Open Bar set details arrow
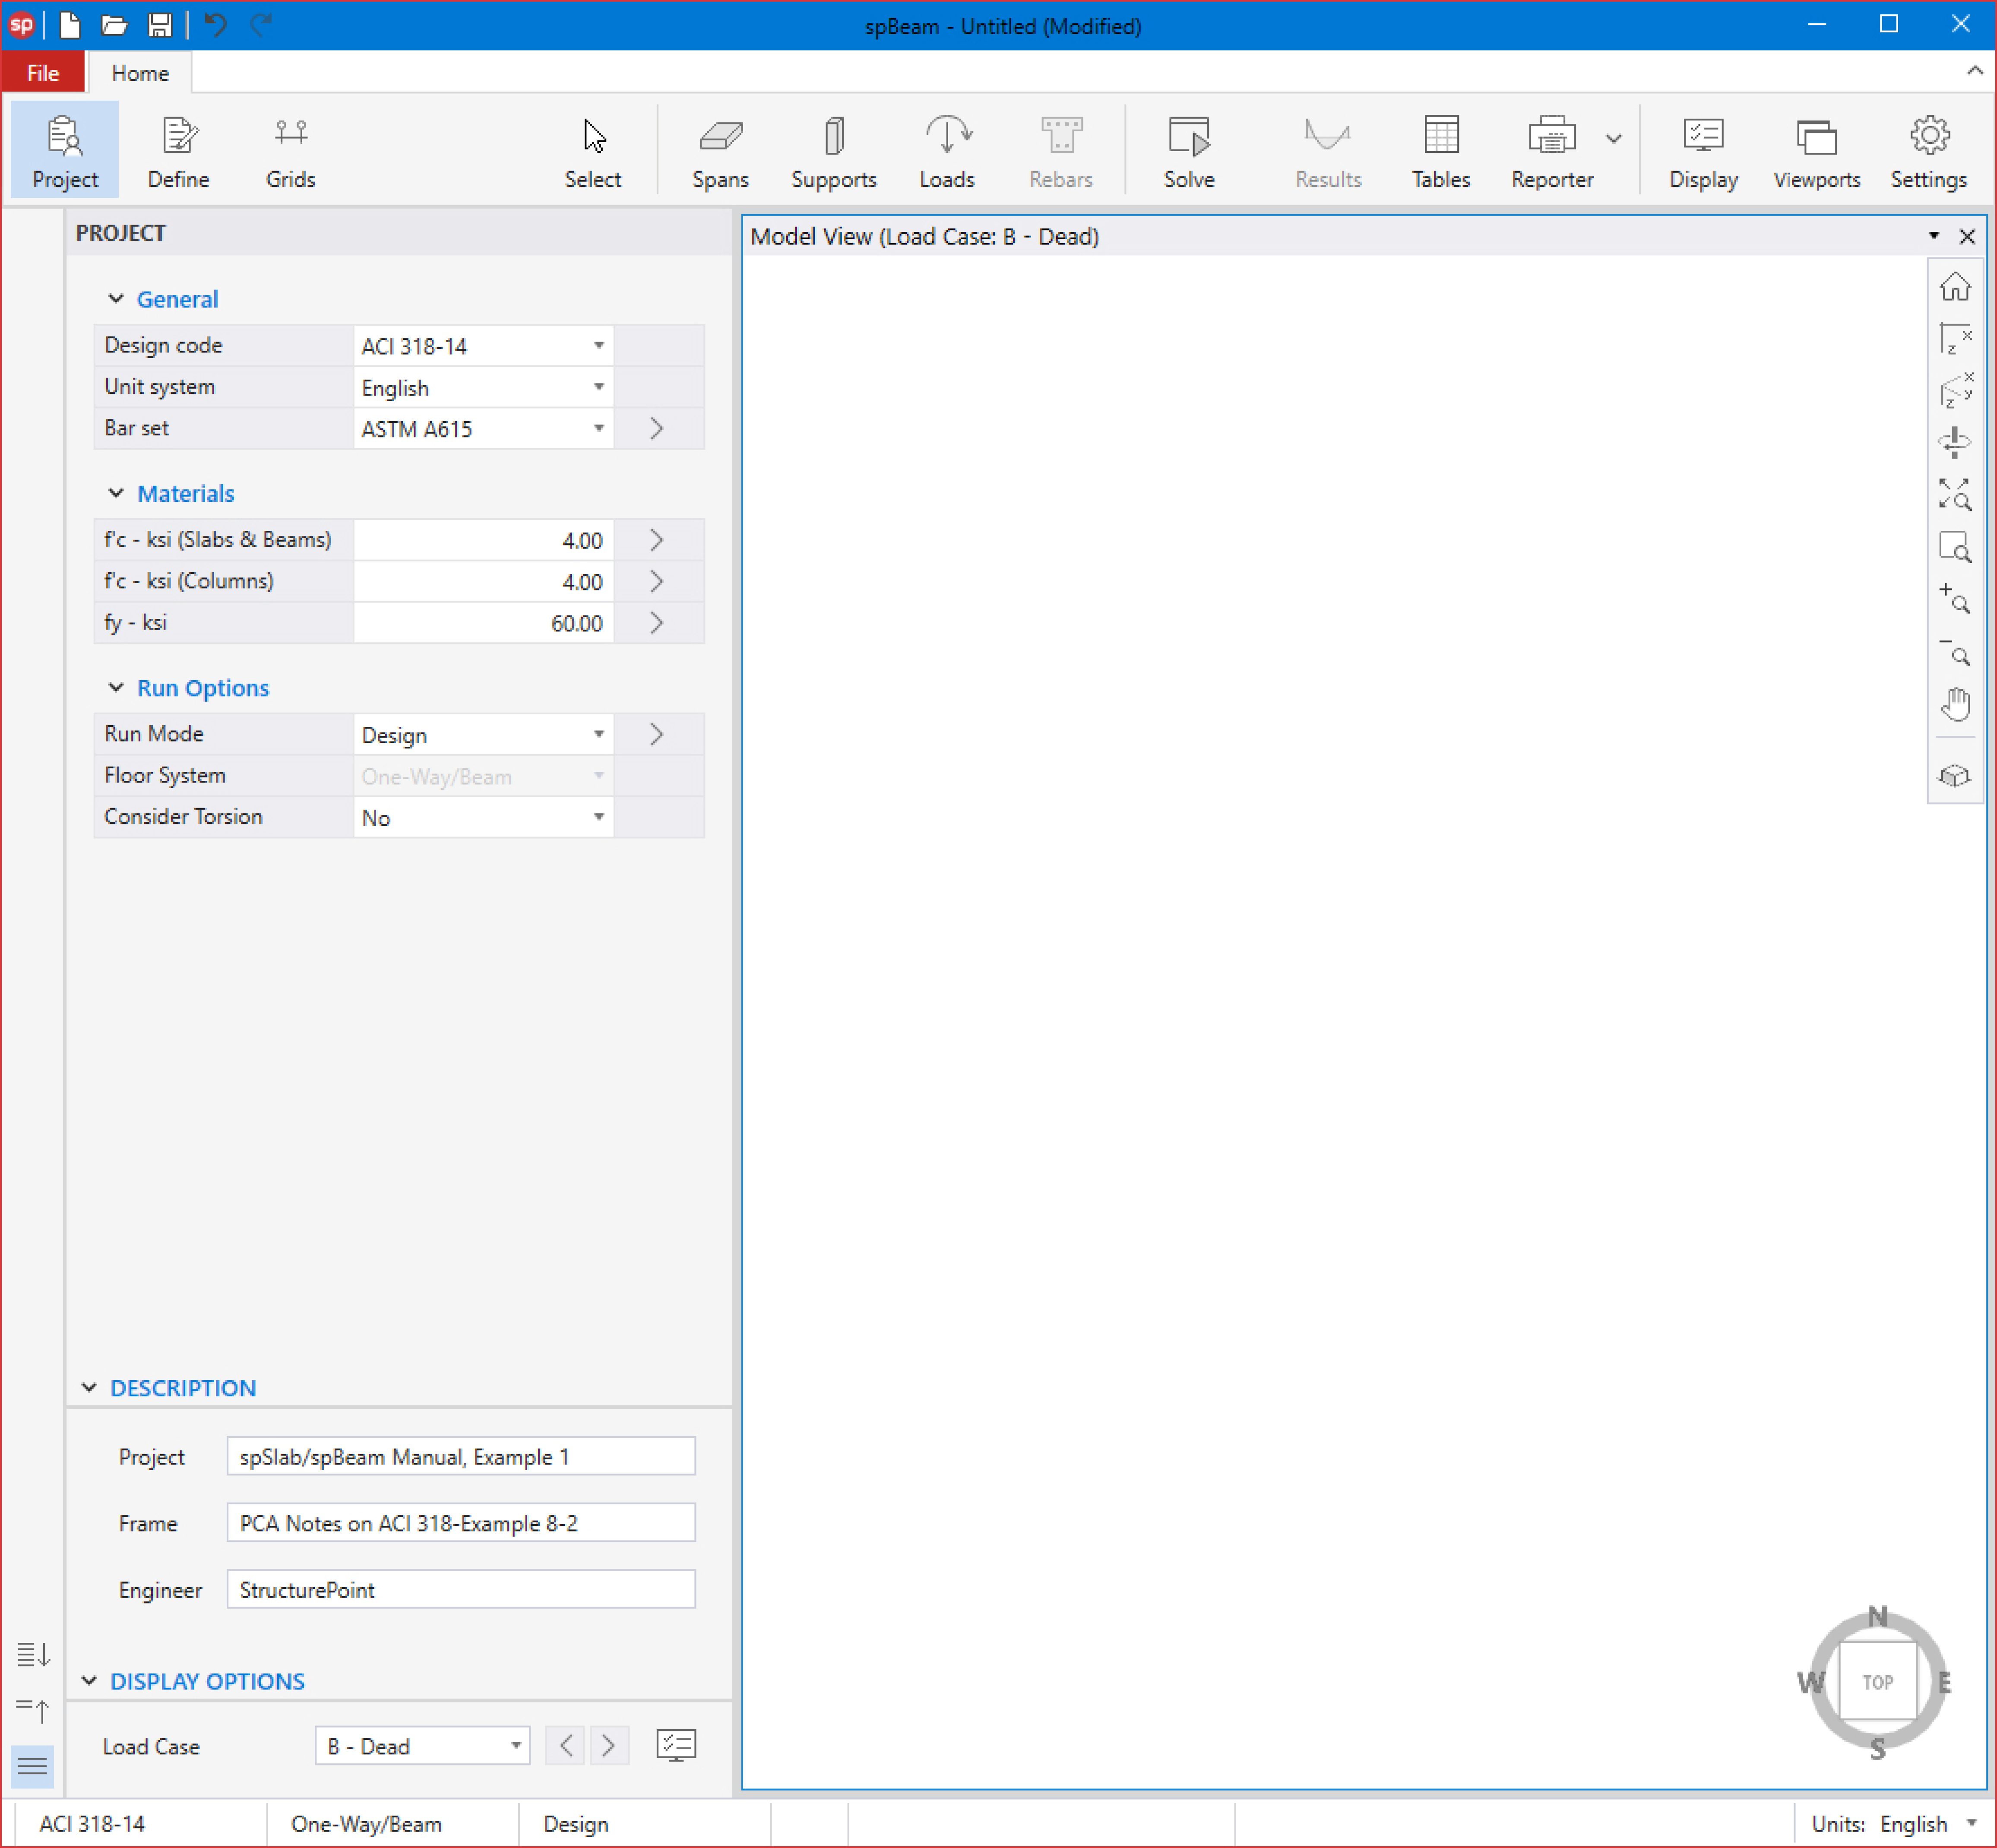Screen dimensions: 1997x1848 coord(656,428)
